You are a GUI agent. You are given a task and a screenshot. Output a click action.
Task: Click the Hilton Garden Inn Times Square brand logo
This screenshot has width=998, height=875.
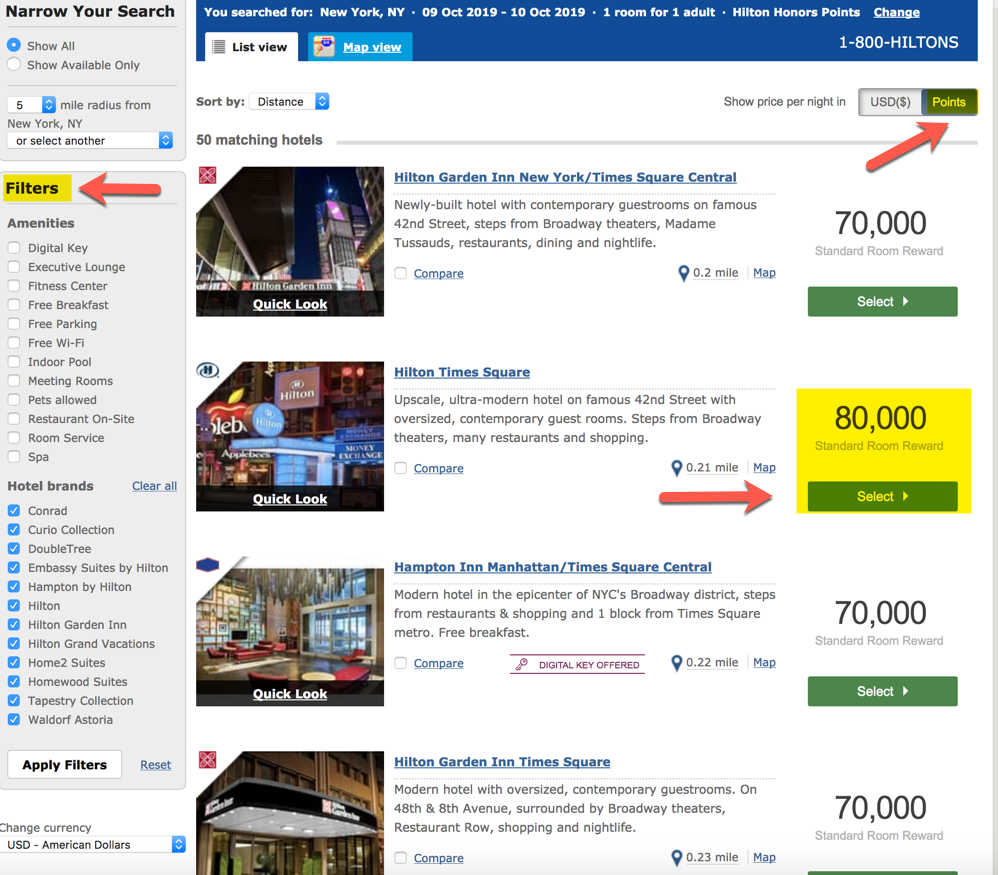point(207,759)
